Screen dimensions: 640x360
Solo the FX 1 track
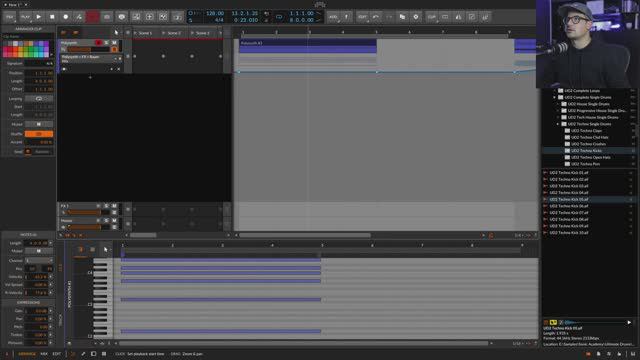point(107,206)
